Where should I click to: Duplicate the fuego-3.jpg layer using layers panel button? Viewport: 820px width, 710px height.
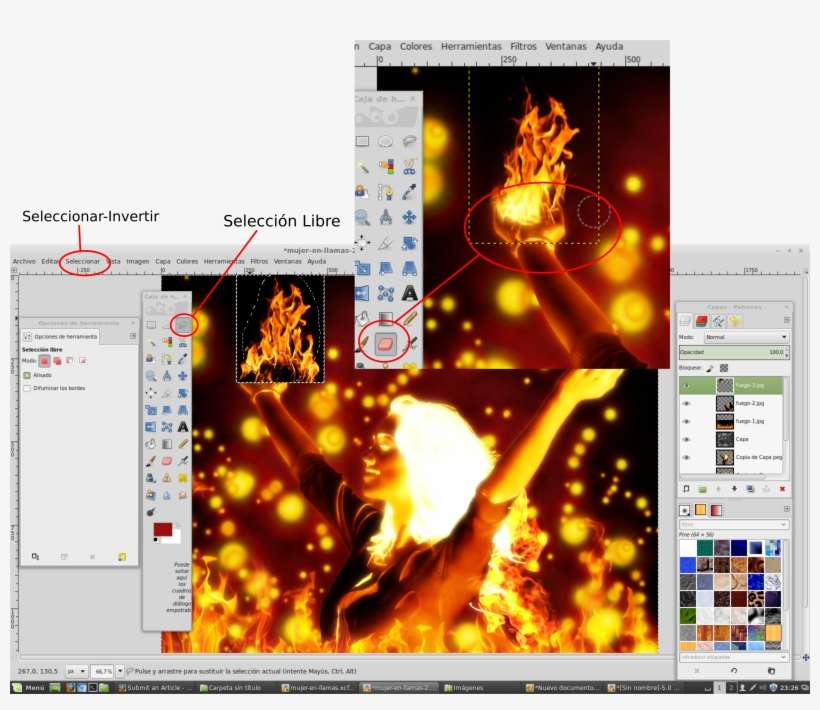tap(749, 489)
